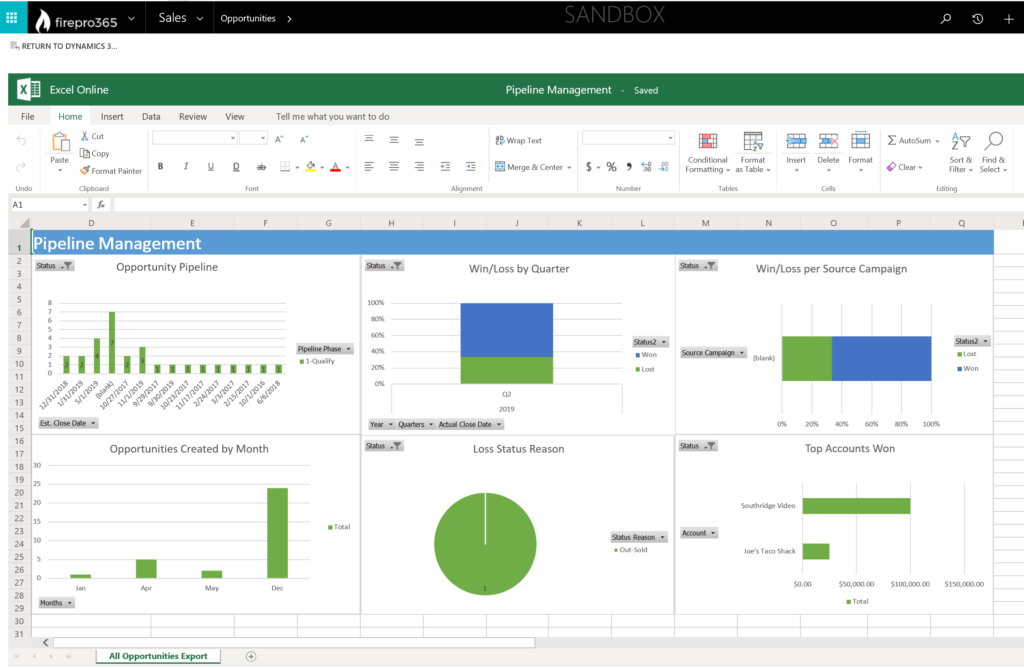Click the percent style number format
This screenshot has width=1024, height=668.
610,167
